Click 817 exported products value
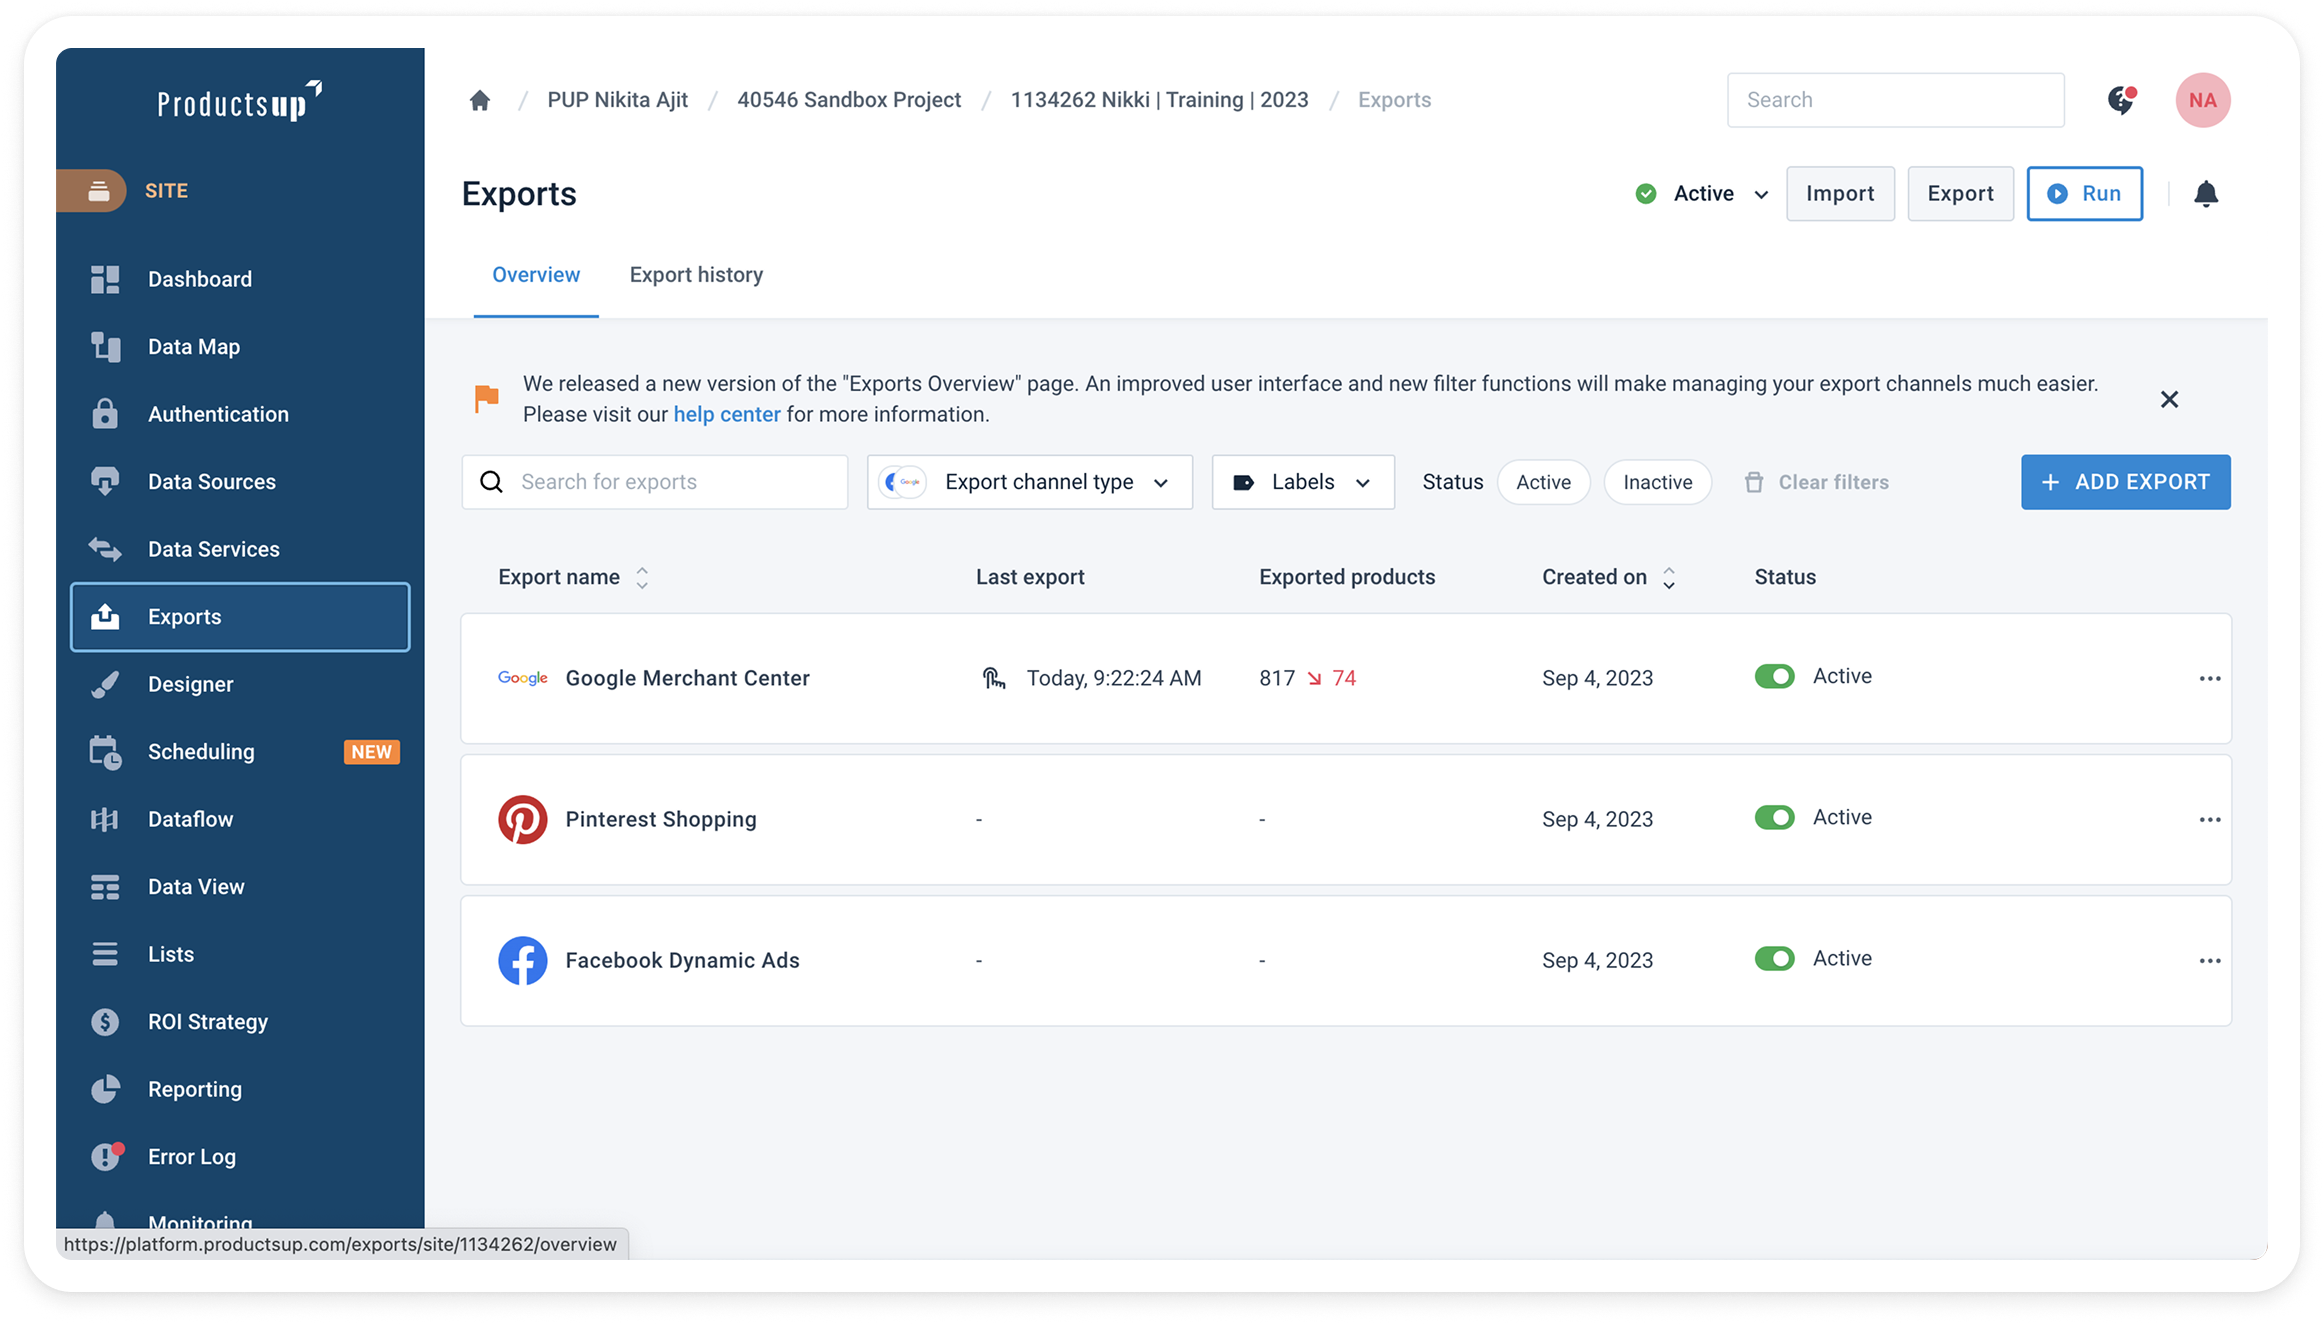Viewport: 2324px width, 1324px height. (x=1277, y=678)
